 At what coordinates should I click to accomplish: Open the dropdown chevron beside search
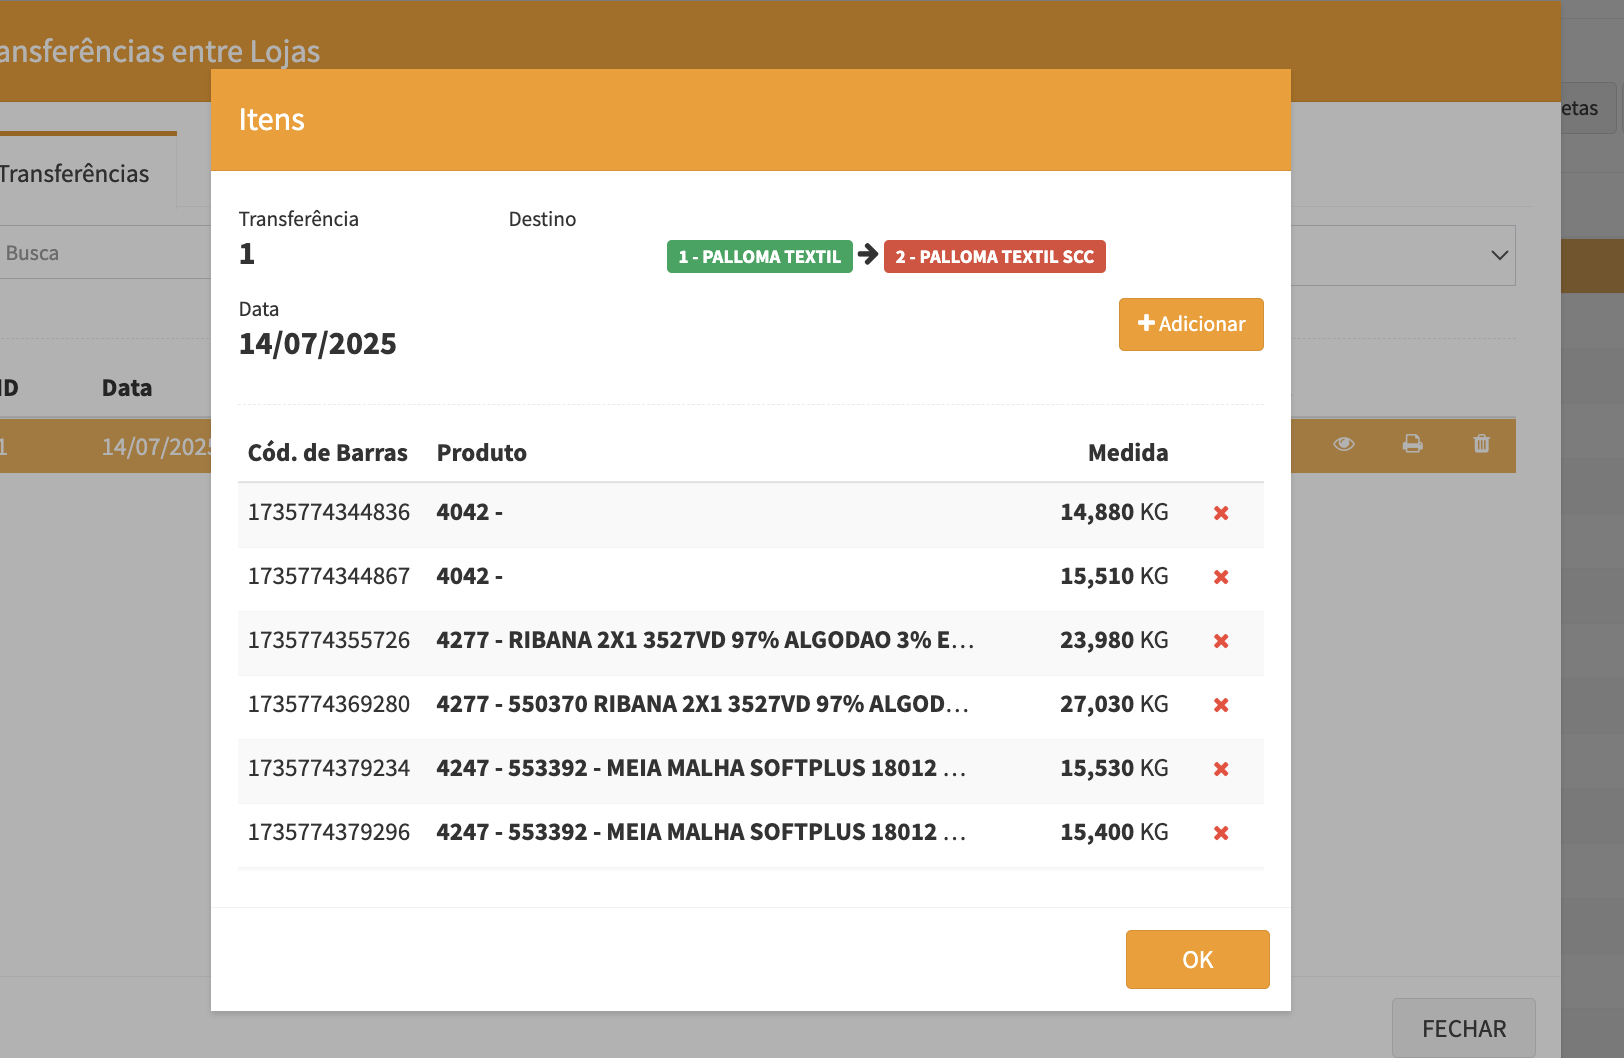(1499, 255)
